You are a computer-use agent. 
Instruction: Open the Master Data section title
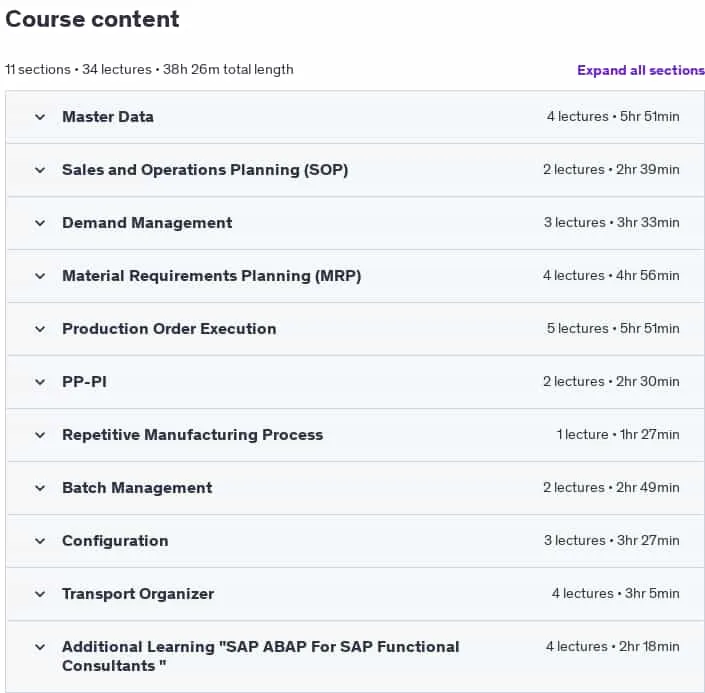pos(108,117)
